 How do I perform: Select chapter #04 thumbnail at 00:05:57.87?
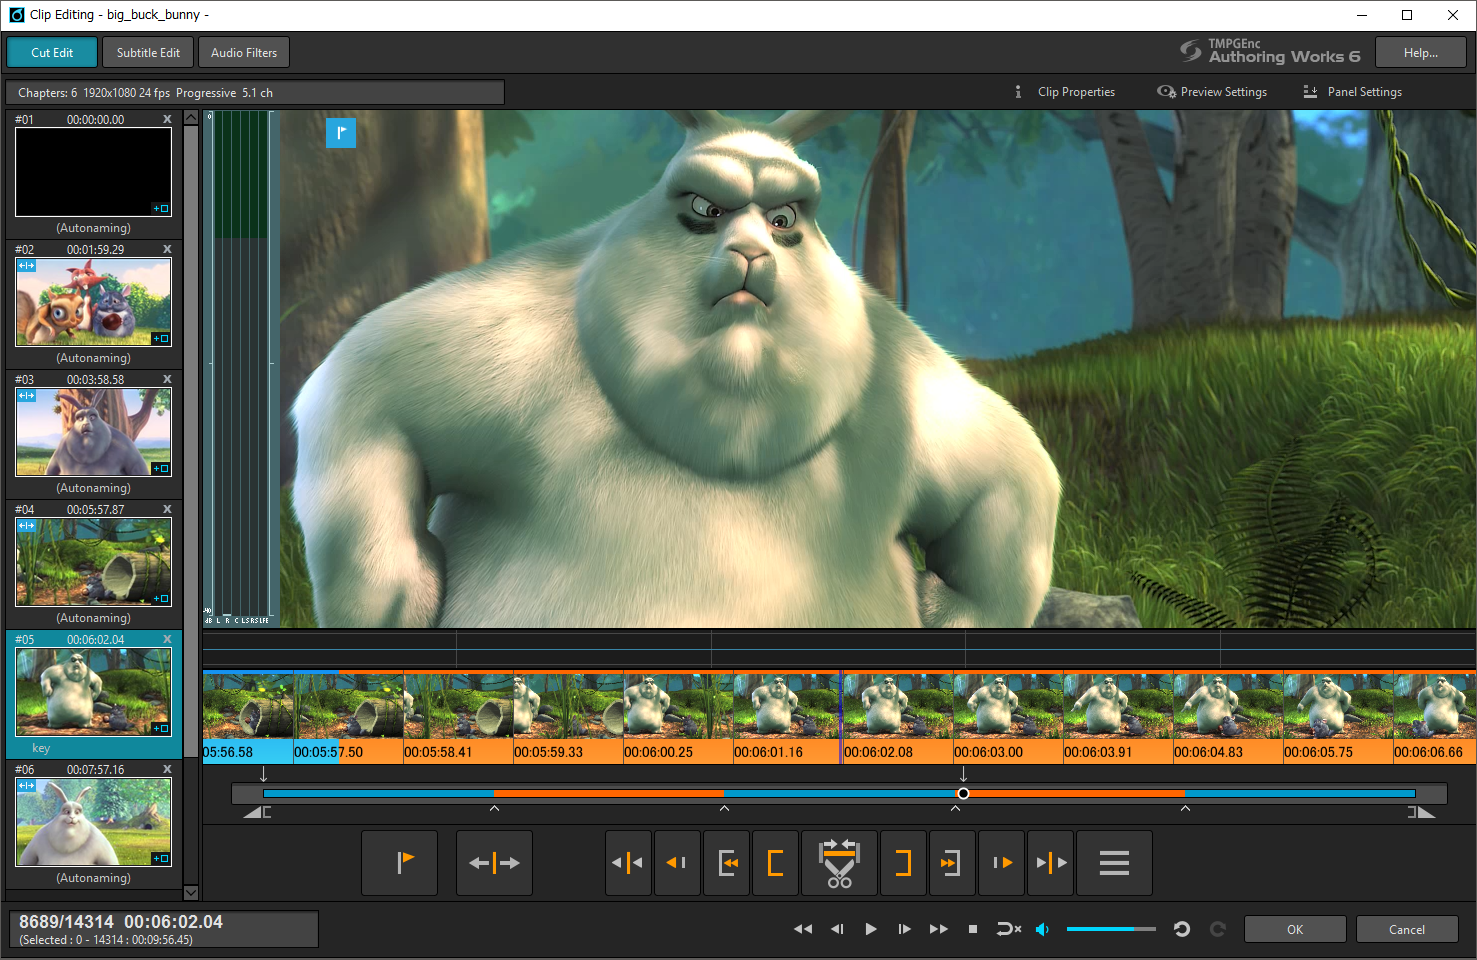click(93, 561)
